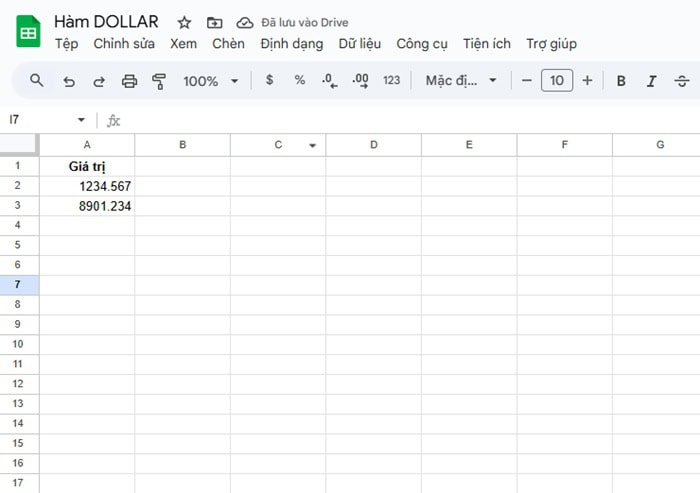The height and width of the screenshot is (493, 700).
Task: Toggle italic formatting
Action: pos(651,81)
